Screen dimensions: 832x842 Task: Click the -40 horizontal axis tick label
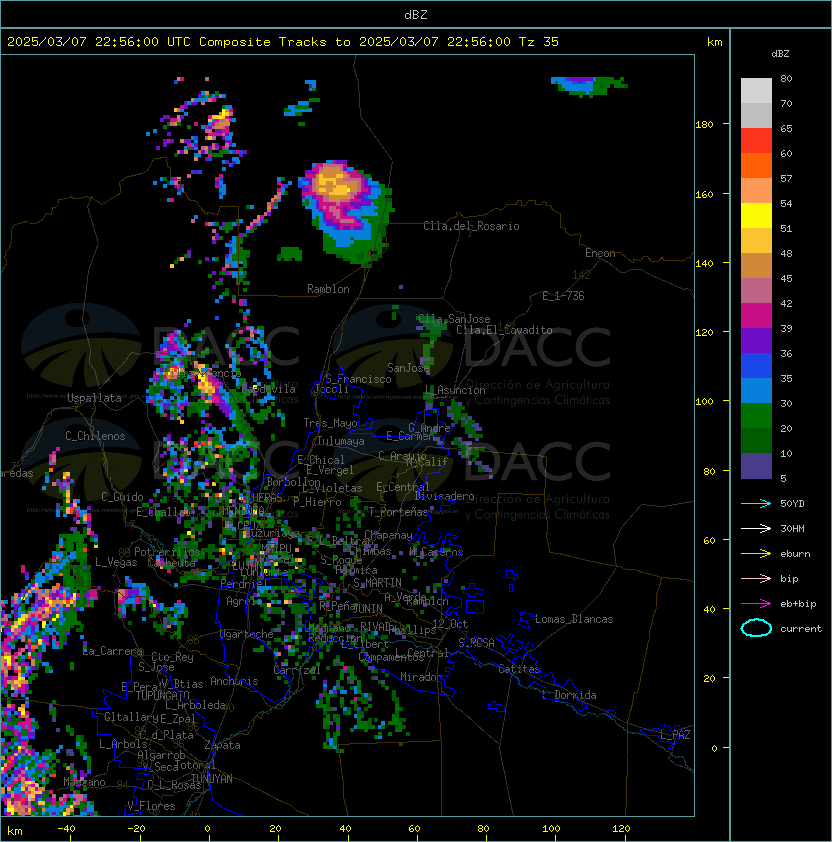click(x=66, y=829)
